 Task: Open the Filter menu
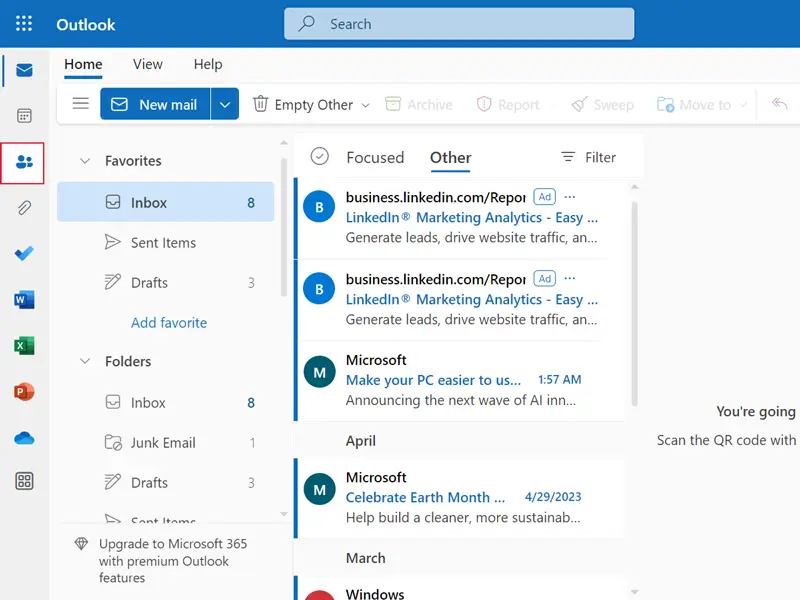(588, 157)
